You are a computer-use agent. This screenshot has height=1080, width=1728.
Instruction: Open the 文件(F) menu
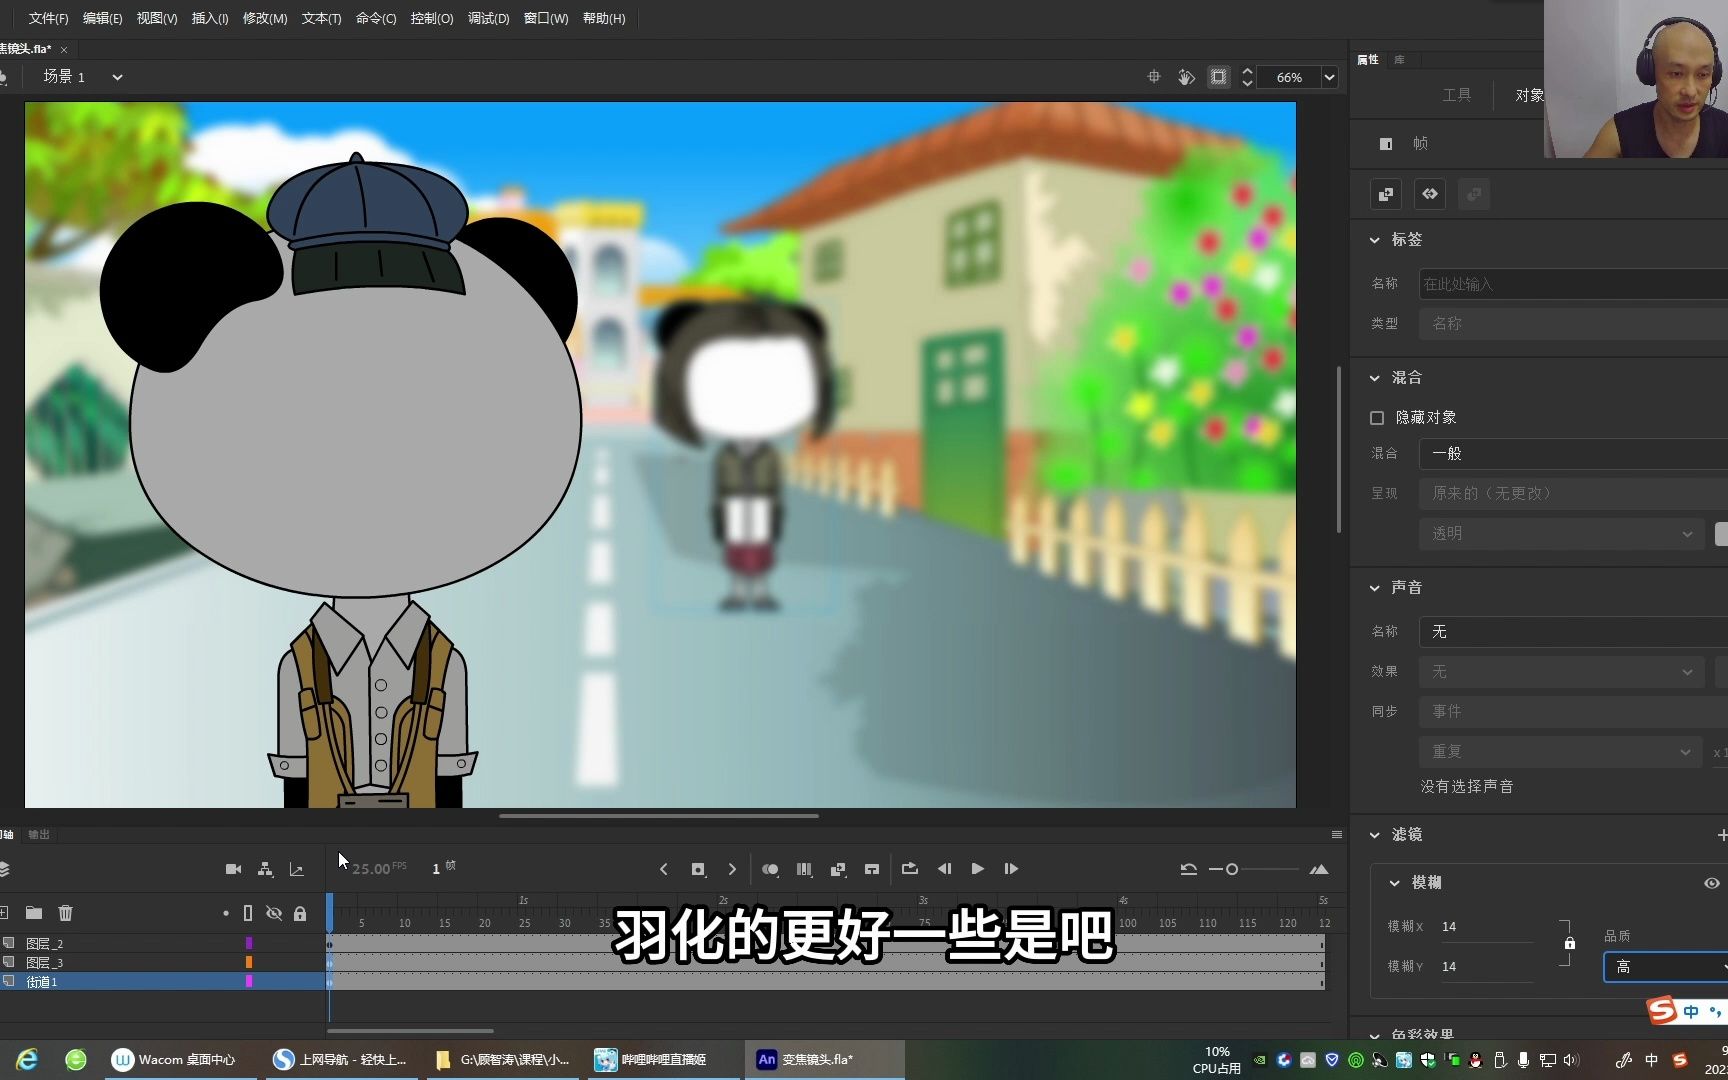[48, 18]
